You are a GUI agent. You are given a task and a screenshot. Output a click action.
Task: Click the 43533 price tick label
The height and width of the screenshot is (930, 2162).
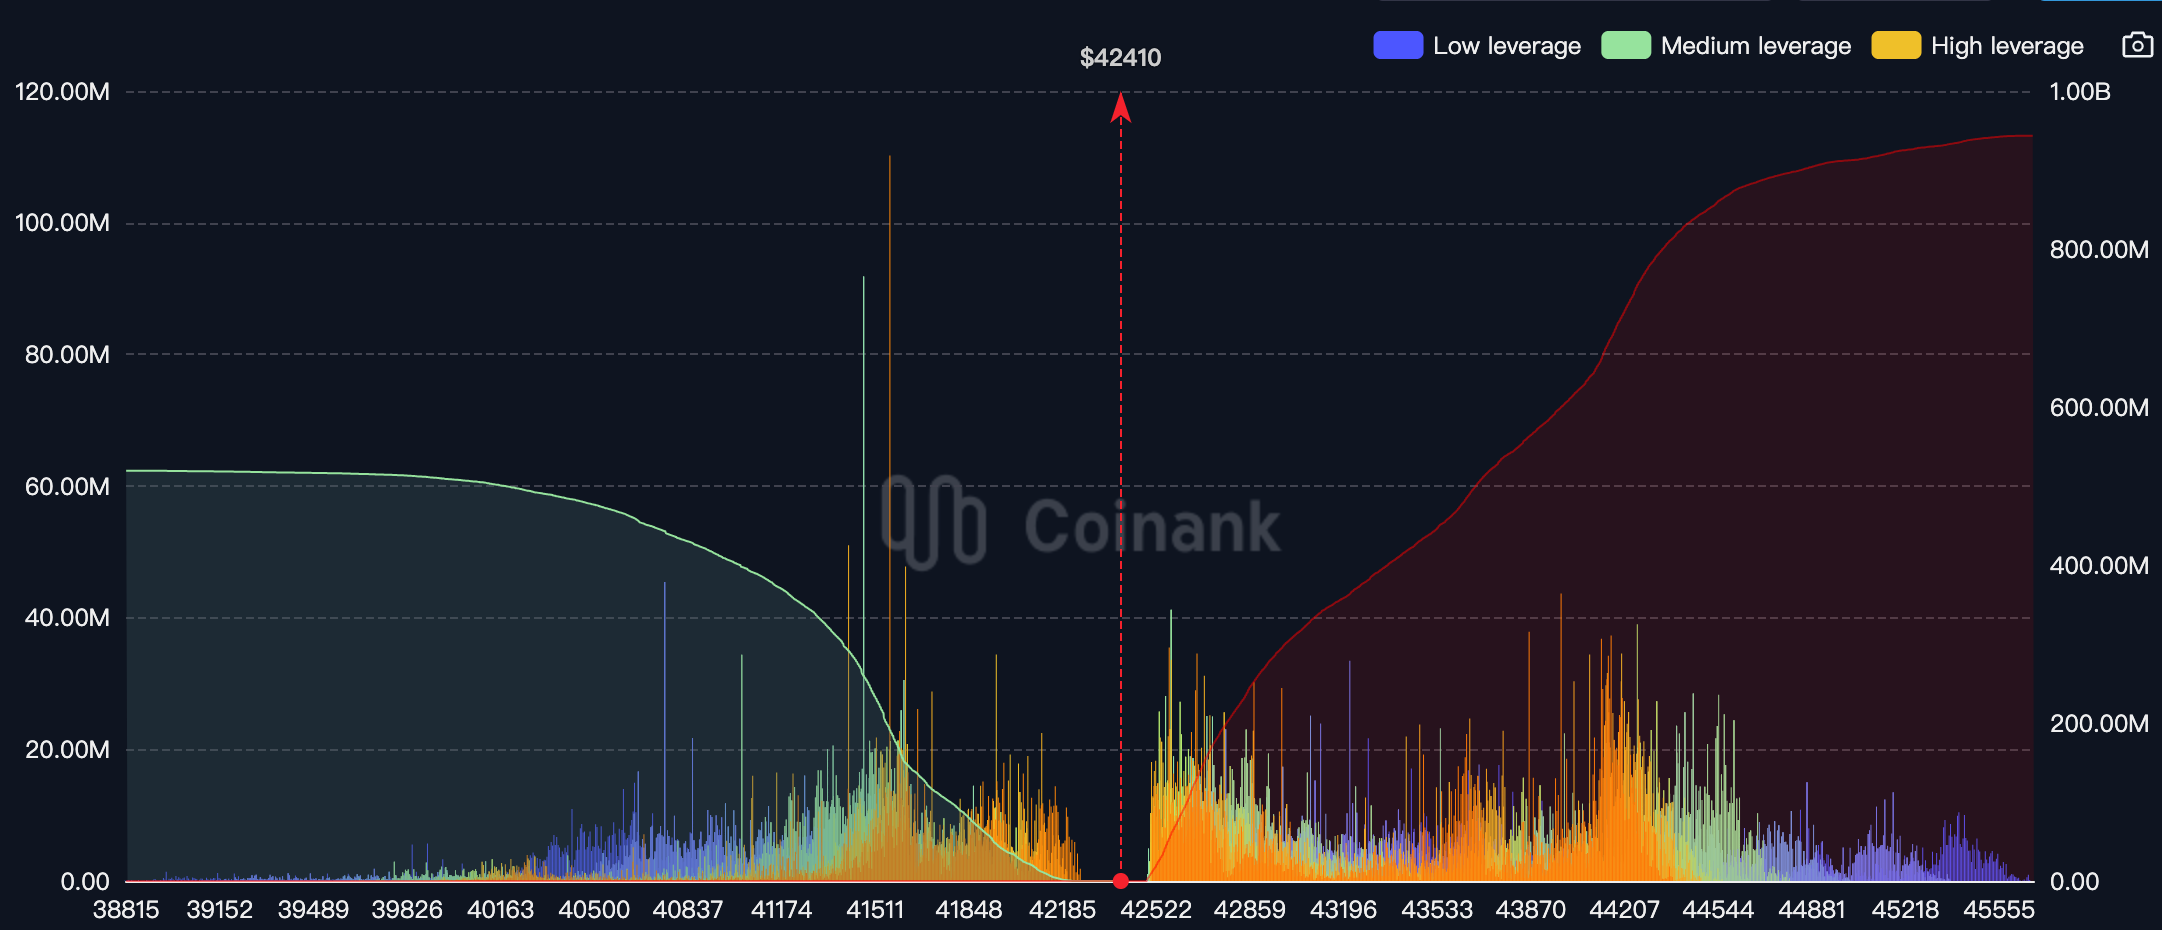tap(1437, 910)
